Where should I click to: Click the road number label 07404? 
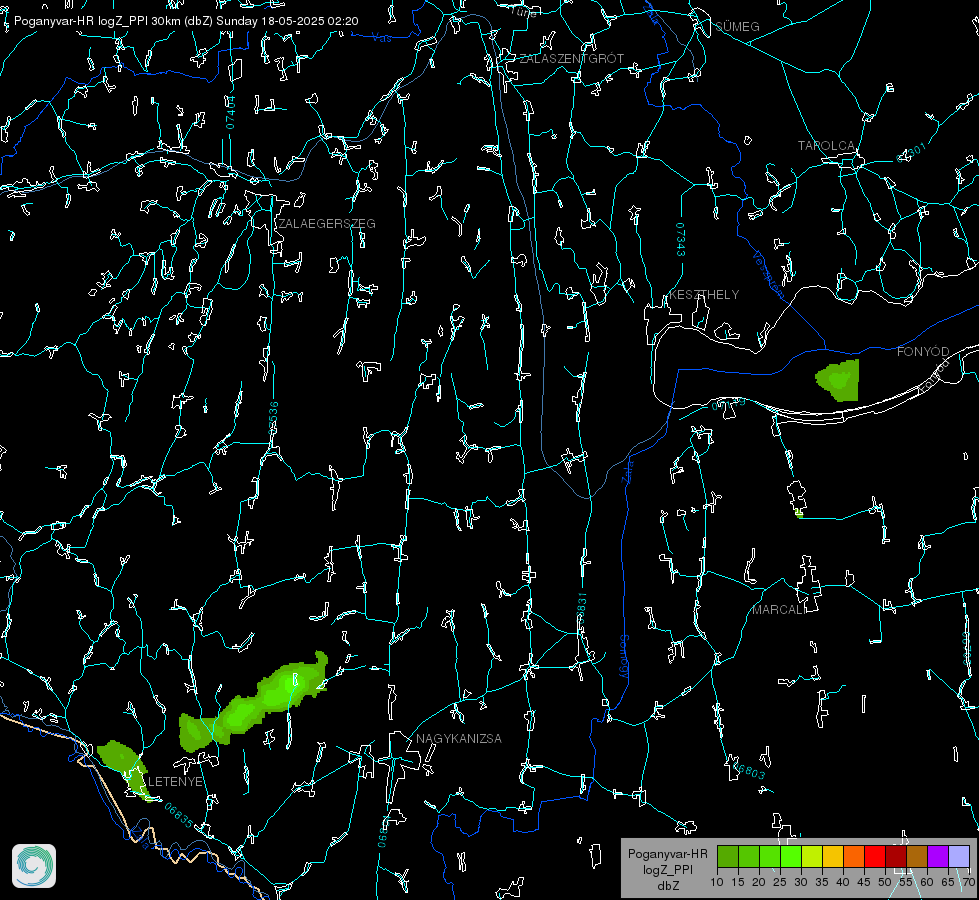[x=230, y=112]
